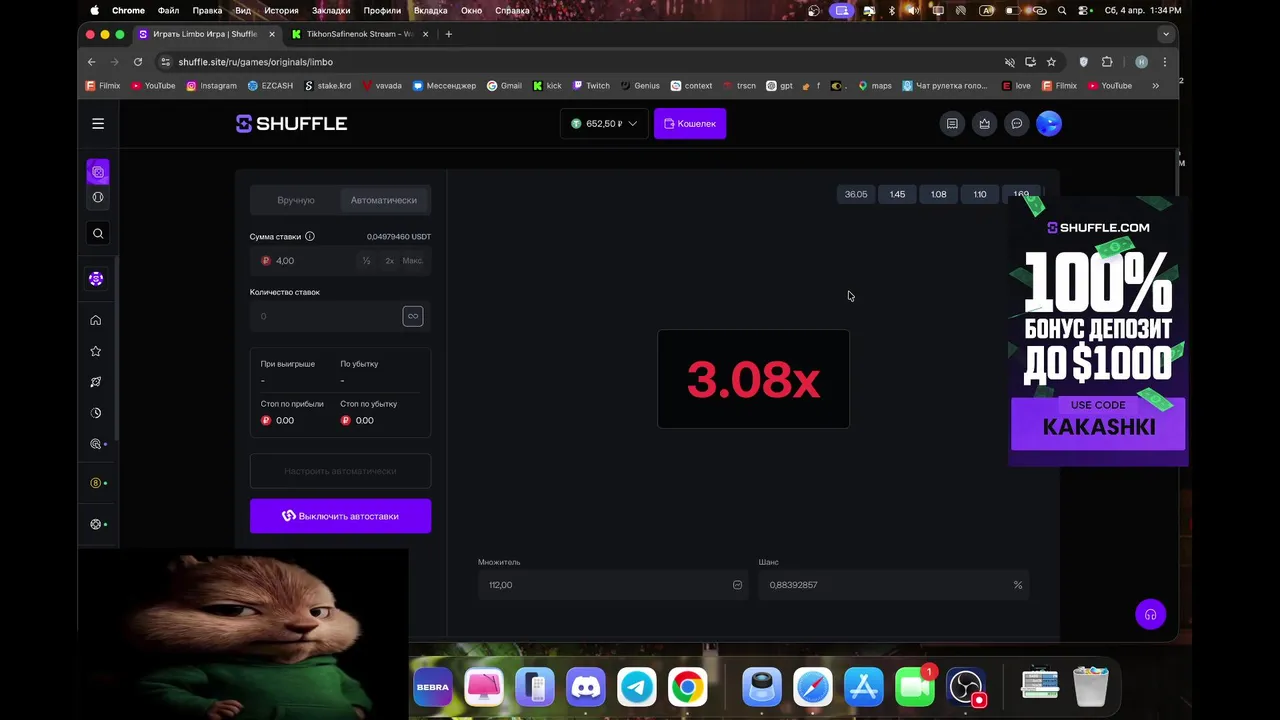Open Telegram from the dock
This screenshot has width=1280, height=720.
pos(636,687)
